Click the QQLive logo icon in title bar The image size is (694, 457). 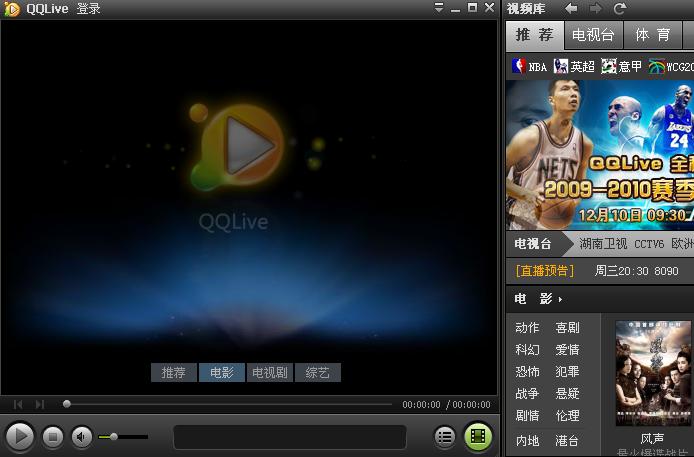[x=12, y=9]
